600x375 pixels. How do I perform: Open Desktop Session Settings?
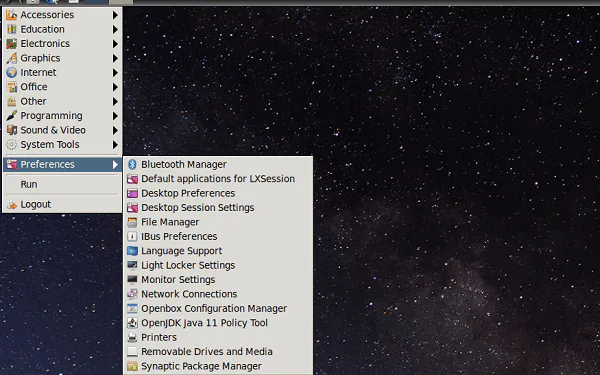point(218,208)
